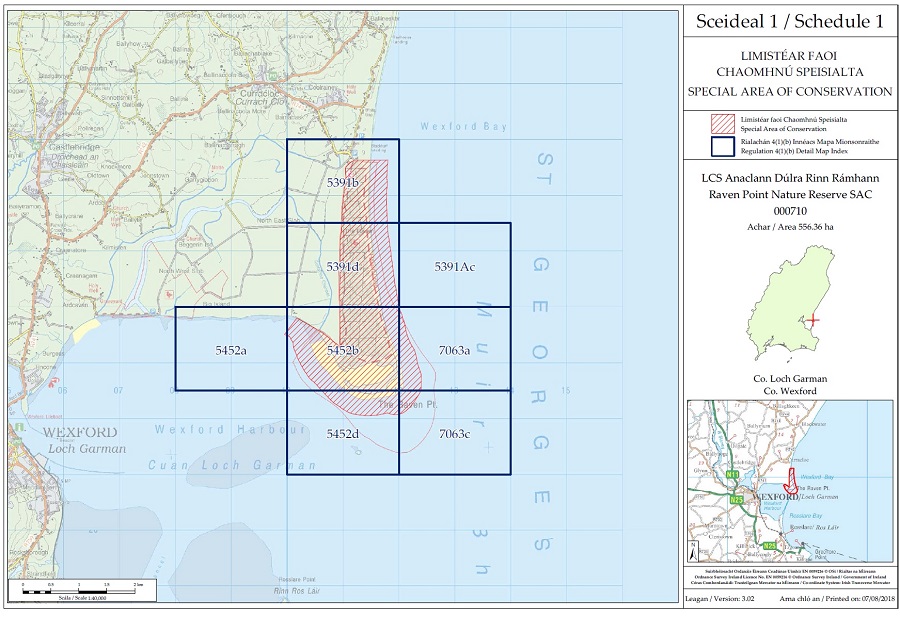Click the 'Sceideal 1 / Schedule 1' title
900x617 pixels.
(x=790, y=22)
